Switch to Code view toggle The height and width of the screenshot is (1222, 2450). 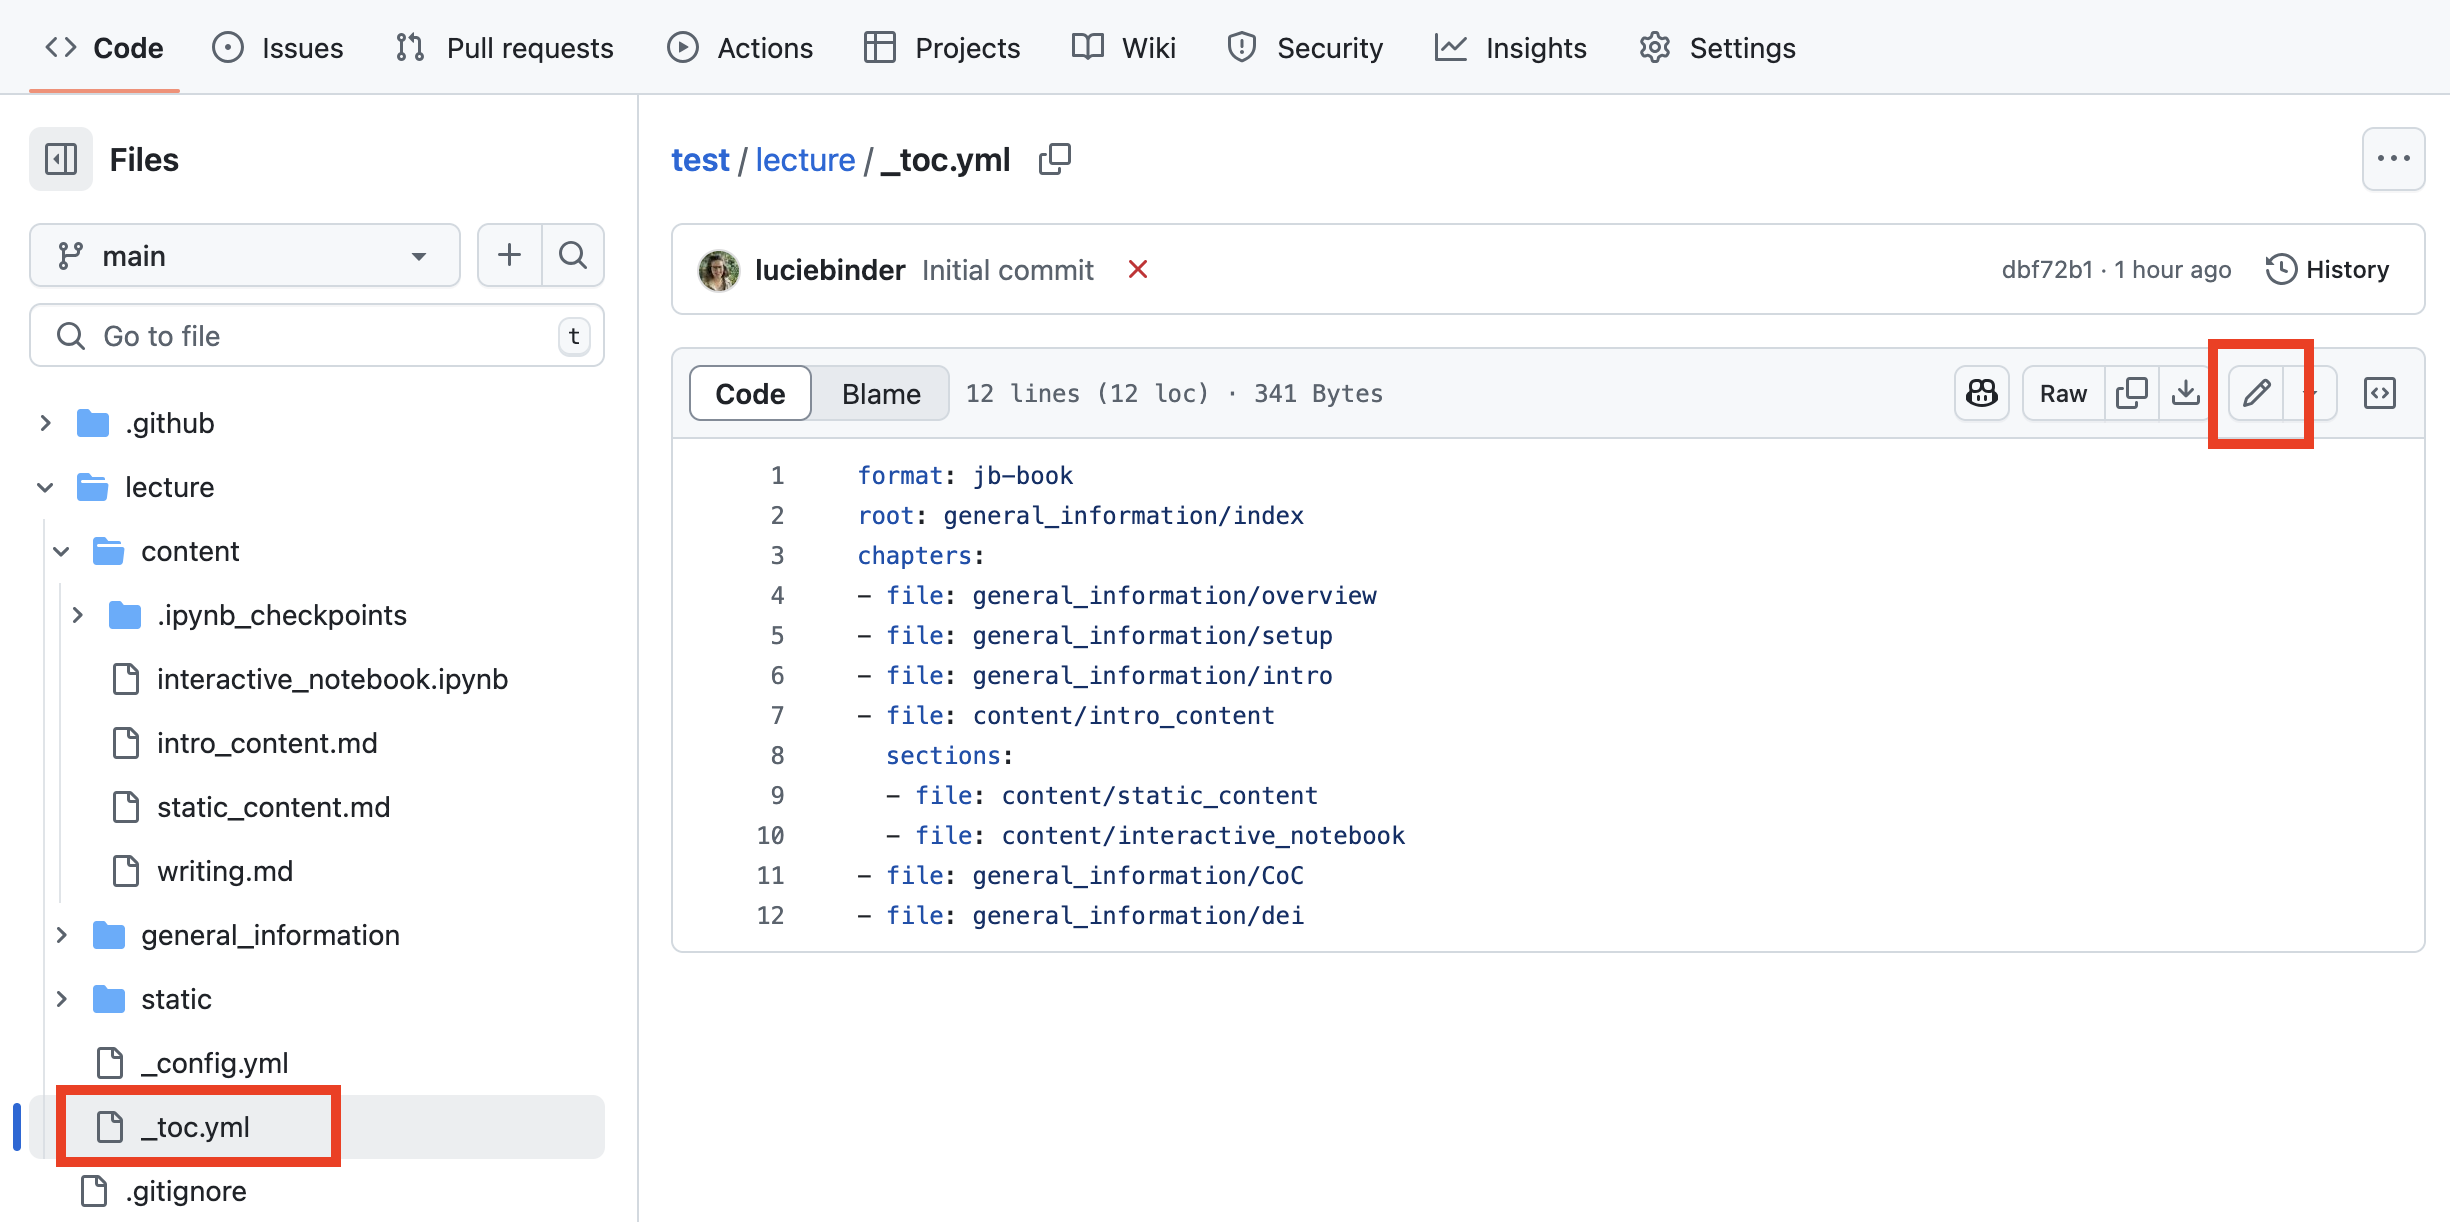[x=750, y=393]
